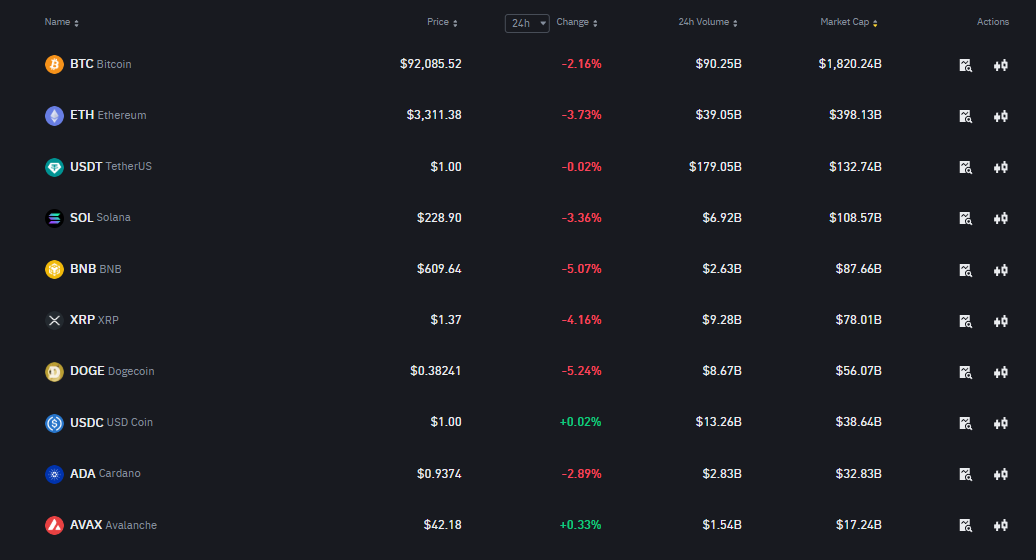The width and height of the screenshot is (1036, 560).
Task: Click the $0.38241 Dogecoin price
Action: click(x=435, y=371)
